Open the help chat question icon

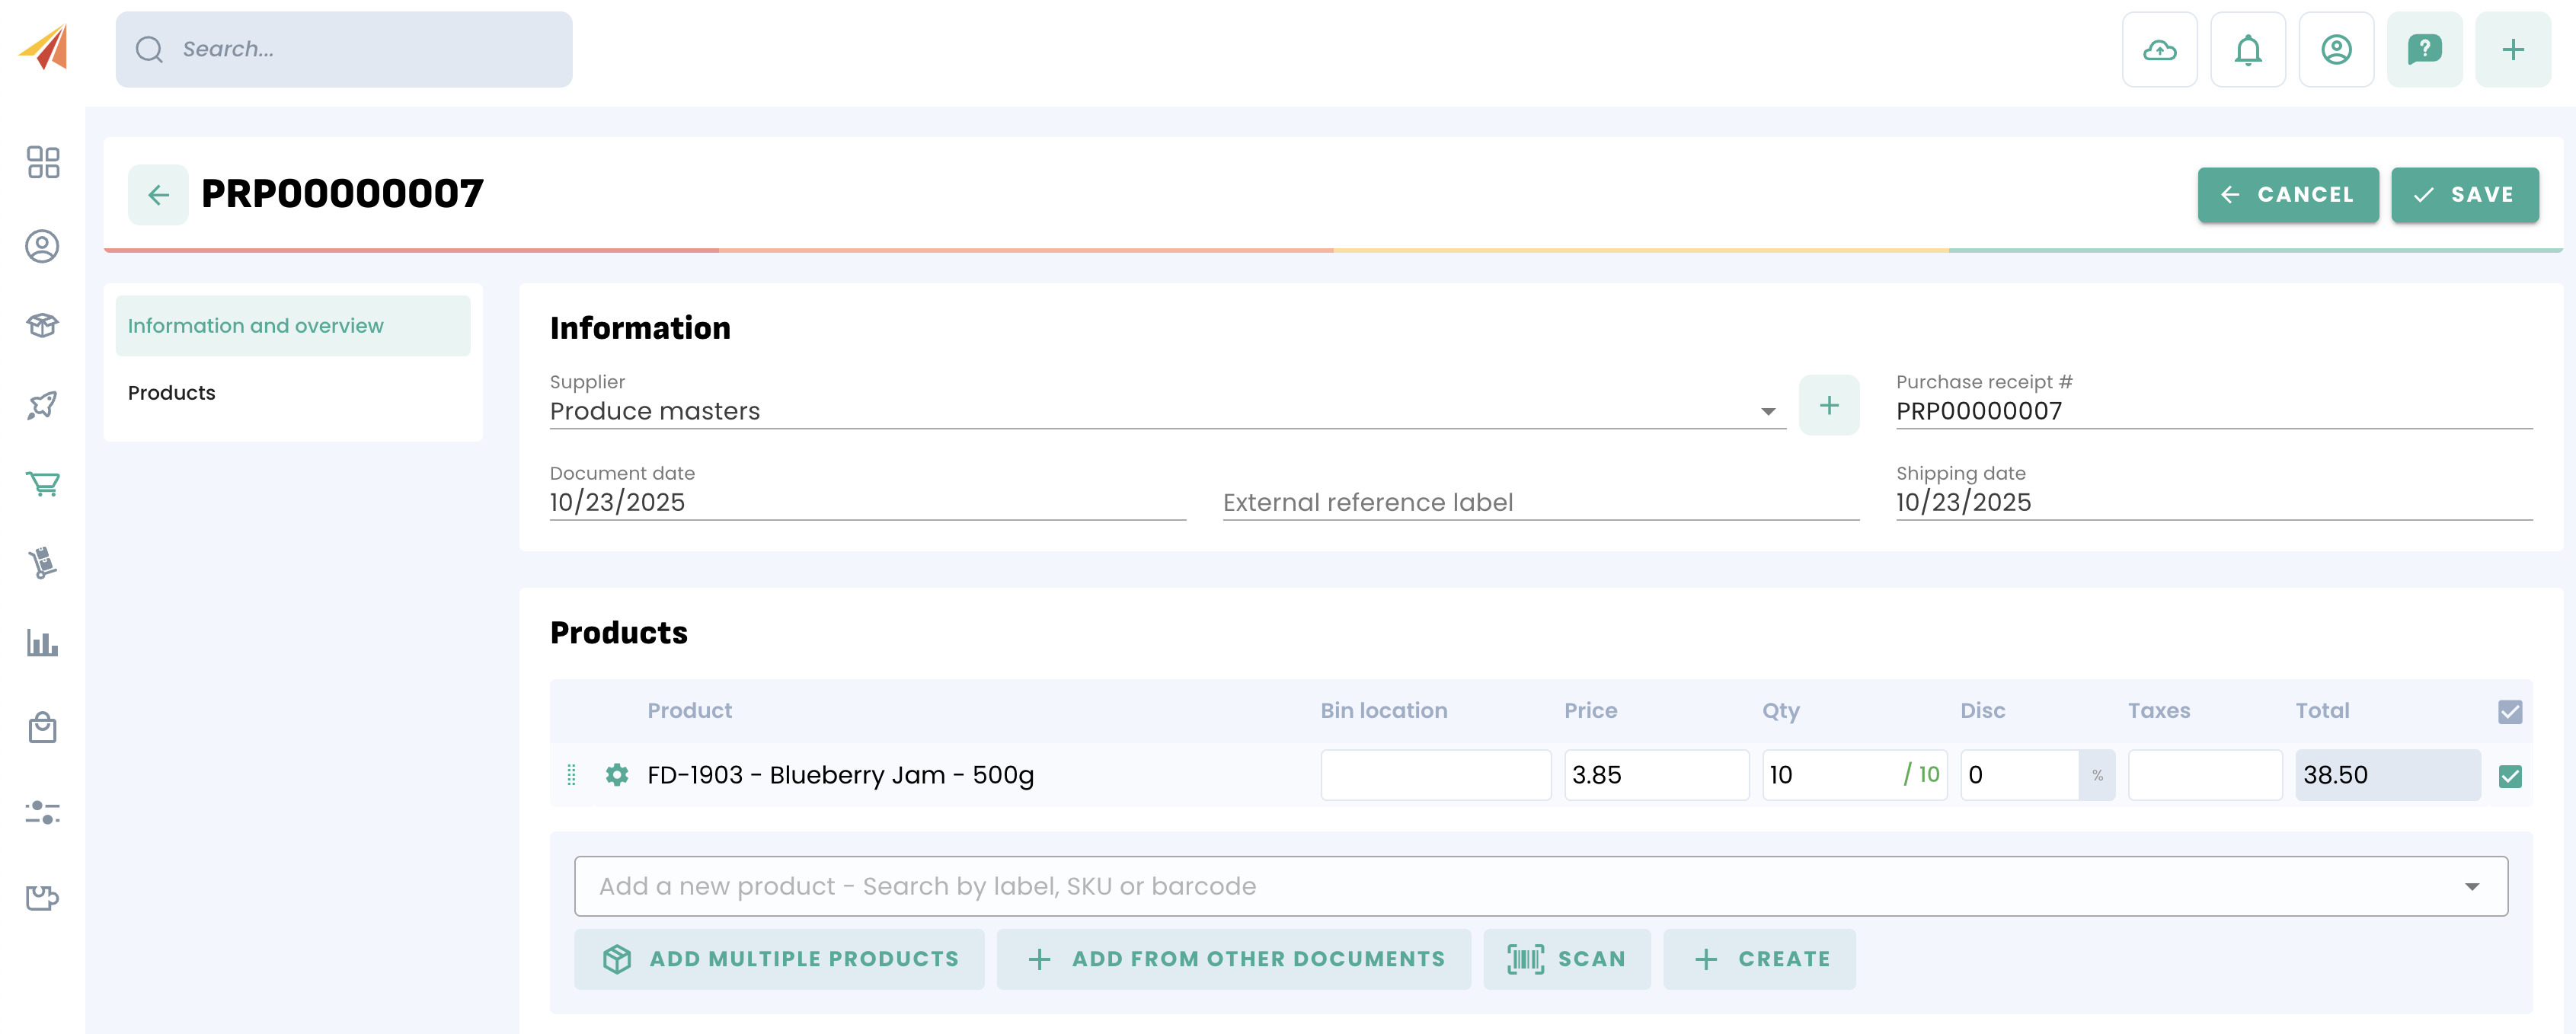[2424, 50]
